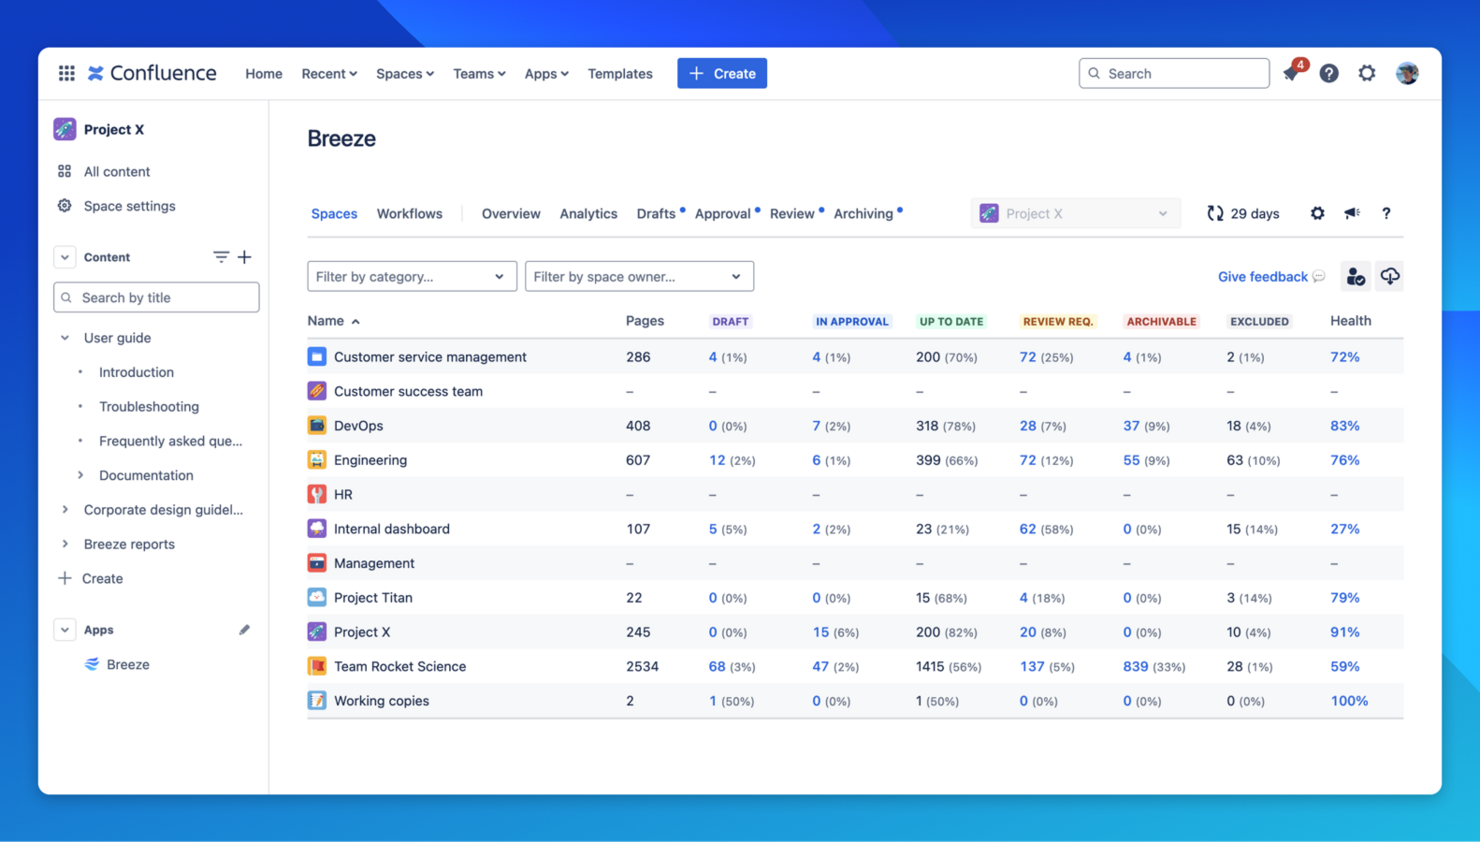
Task: Click the Give feedback link
Action: click(x=1263, y=276)
